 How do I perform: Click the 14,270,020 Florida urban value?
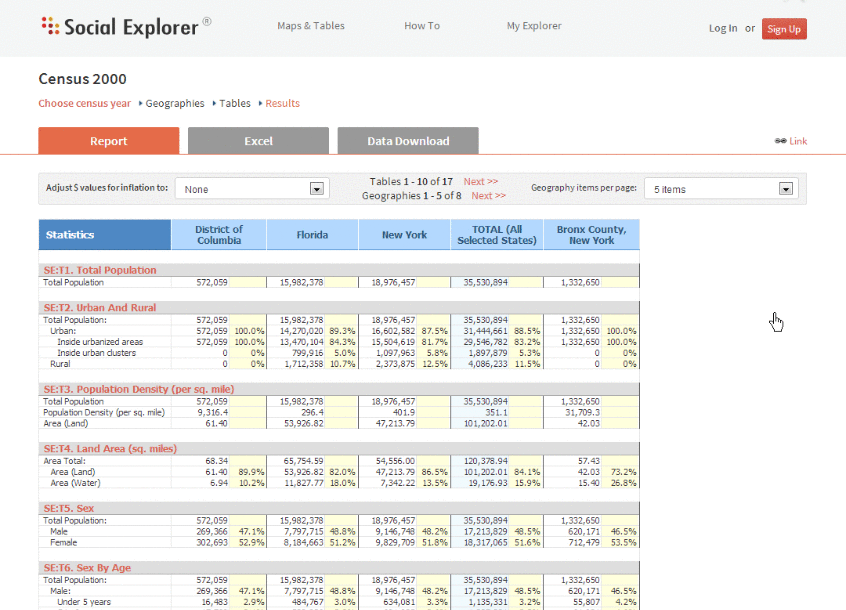coord(302,331)
